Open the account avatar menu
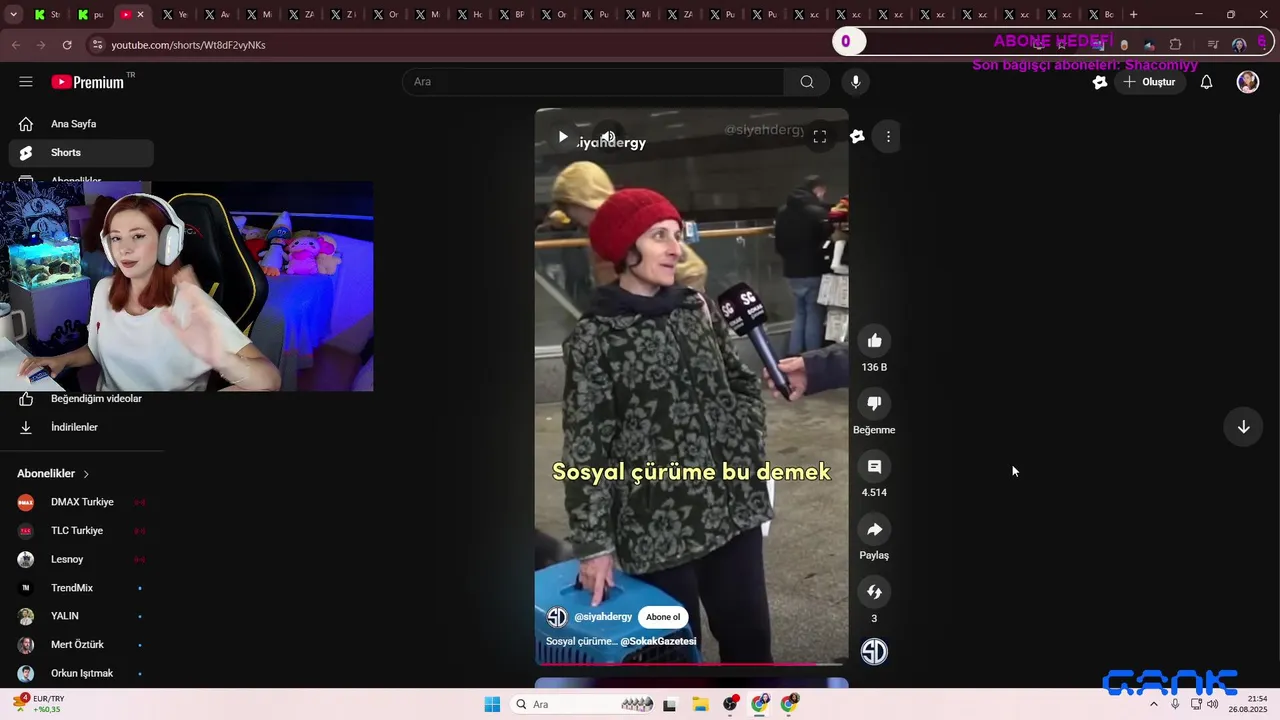This screenshot has height=720, width=1280. coord(1248,82)
